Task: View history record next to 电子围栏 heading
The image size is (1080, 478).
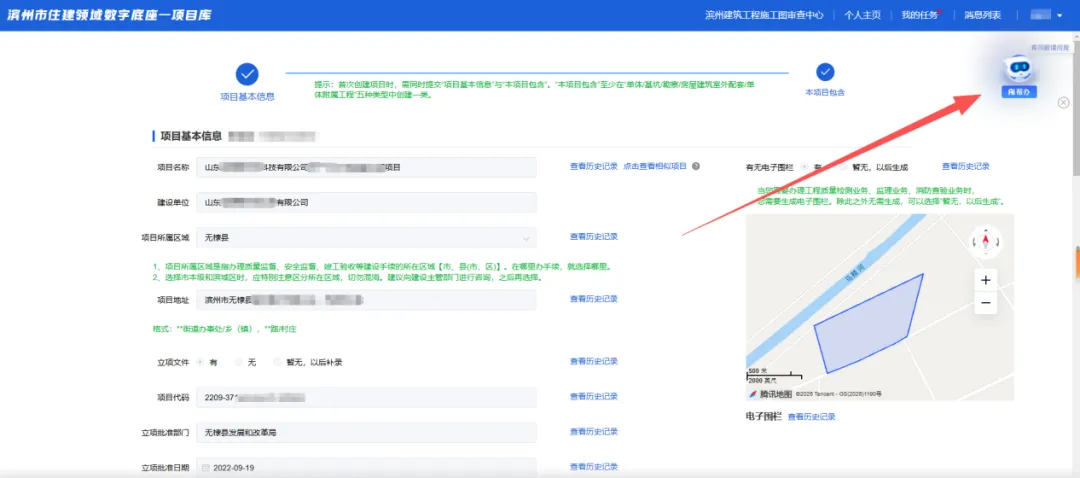Action: point(811,417)
